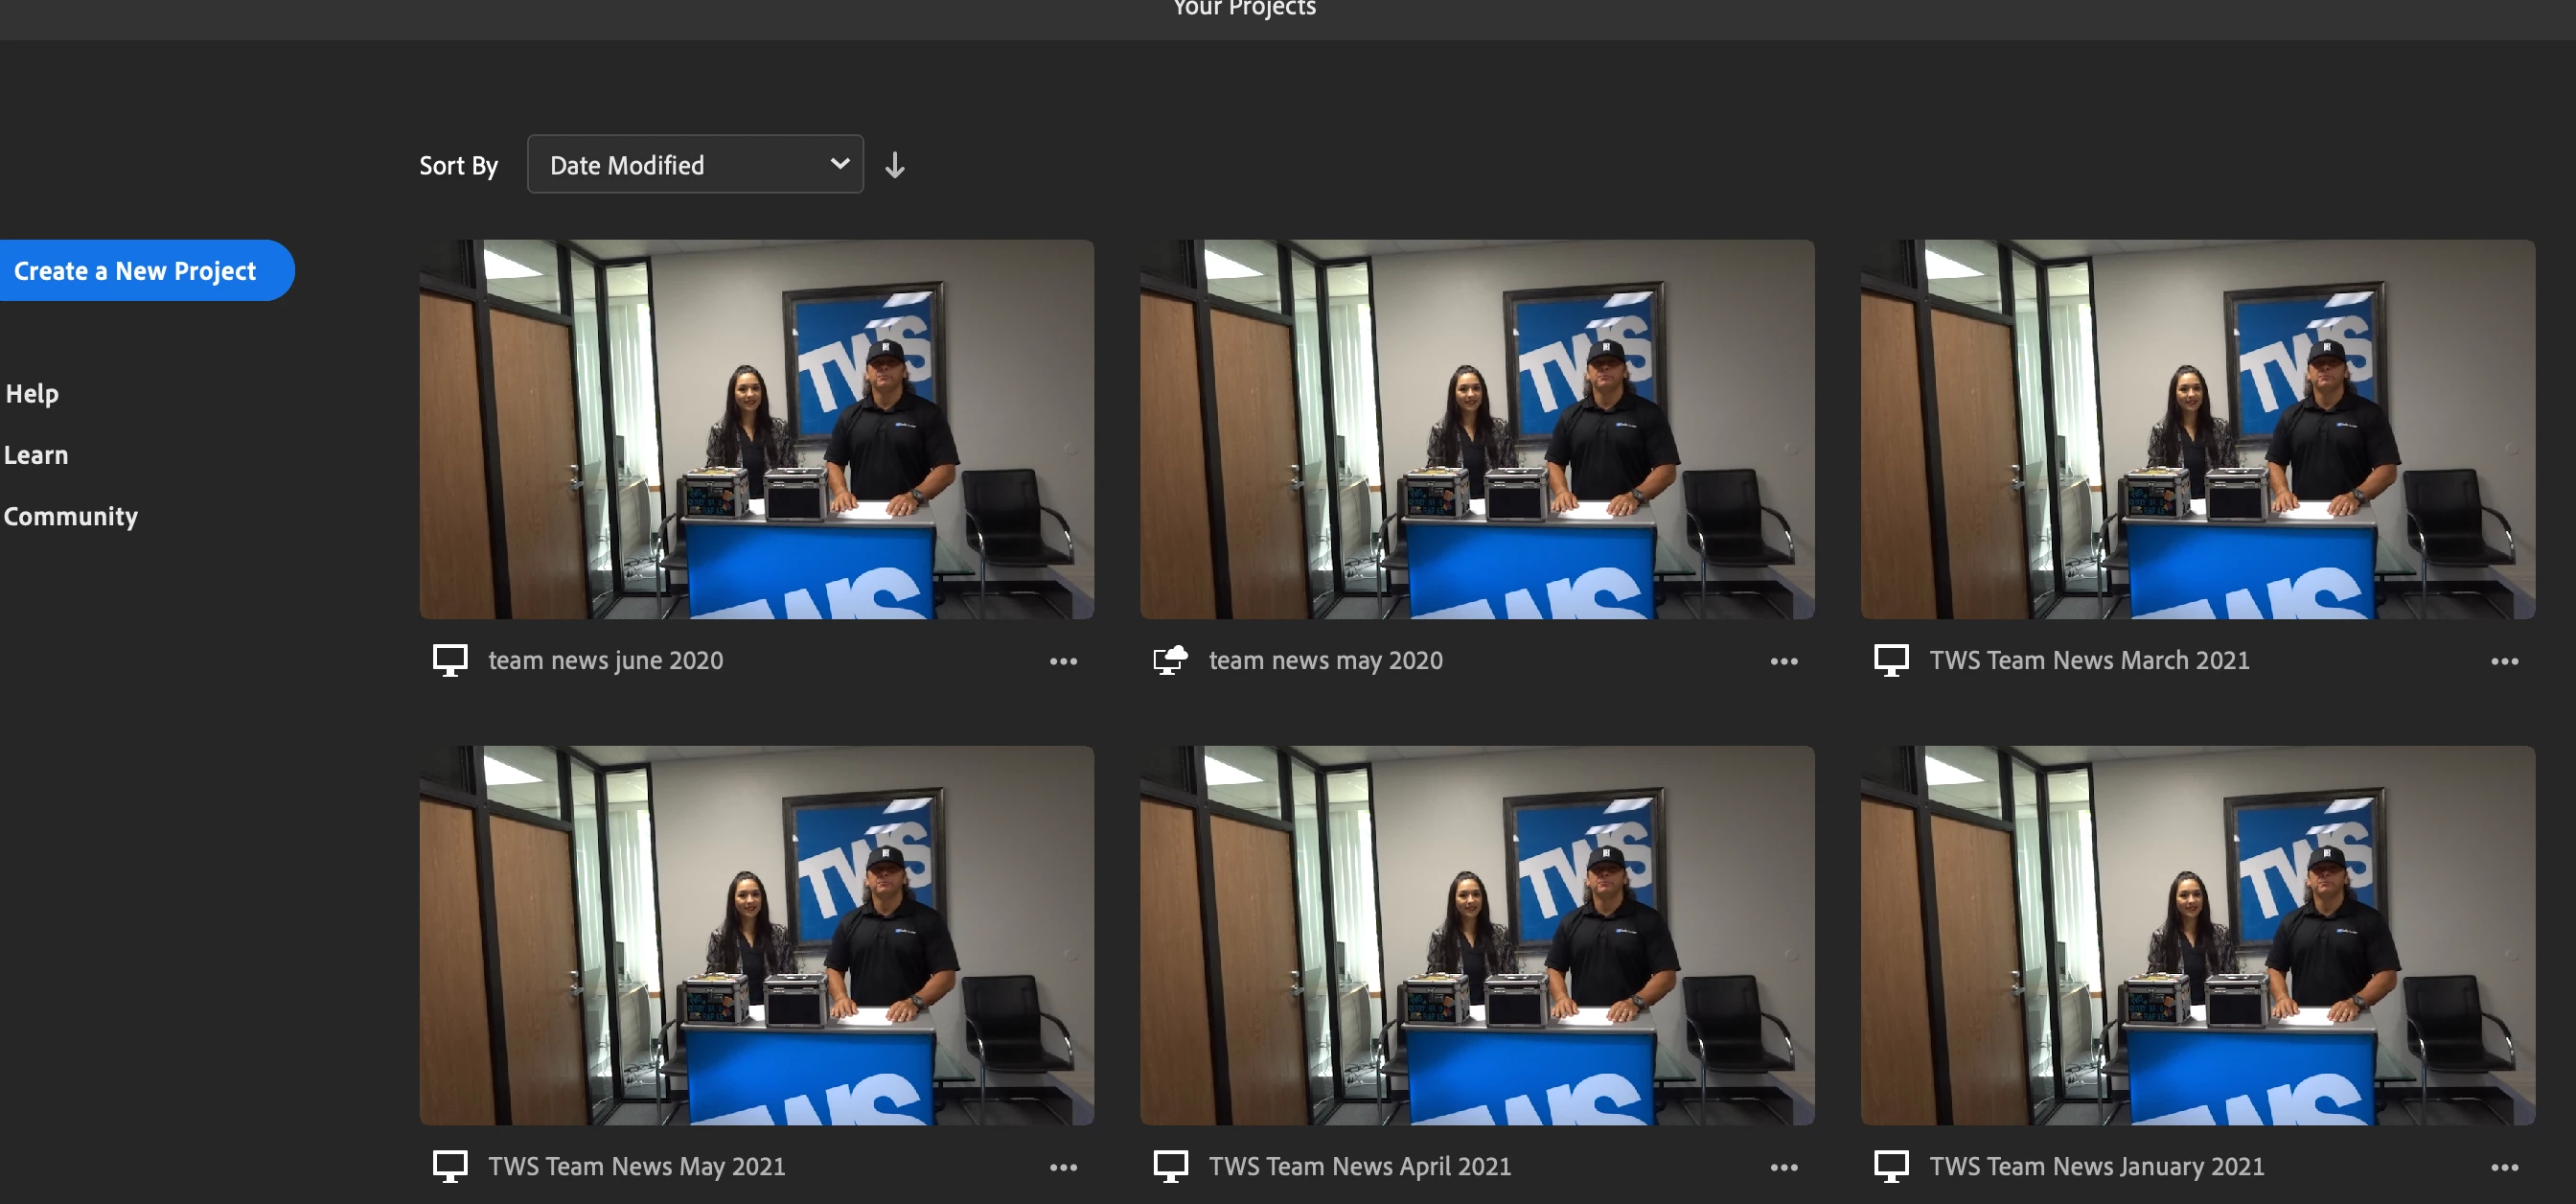Open options menu for team news june 2020
The image size is (2576, 1204).
pos(1063,661)
